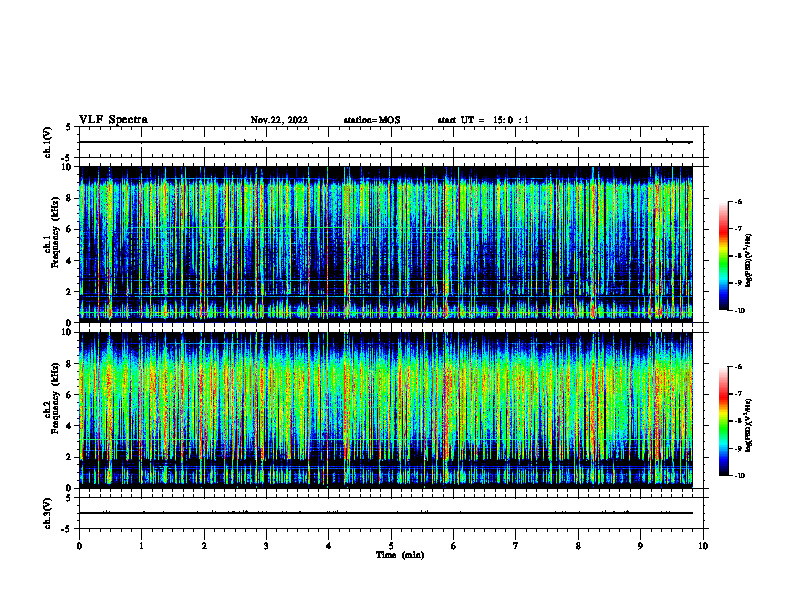
Task: Click the "5" volt tick of ch.3(V) panel
Action: (69, 498)
